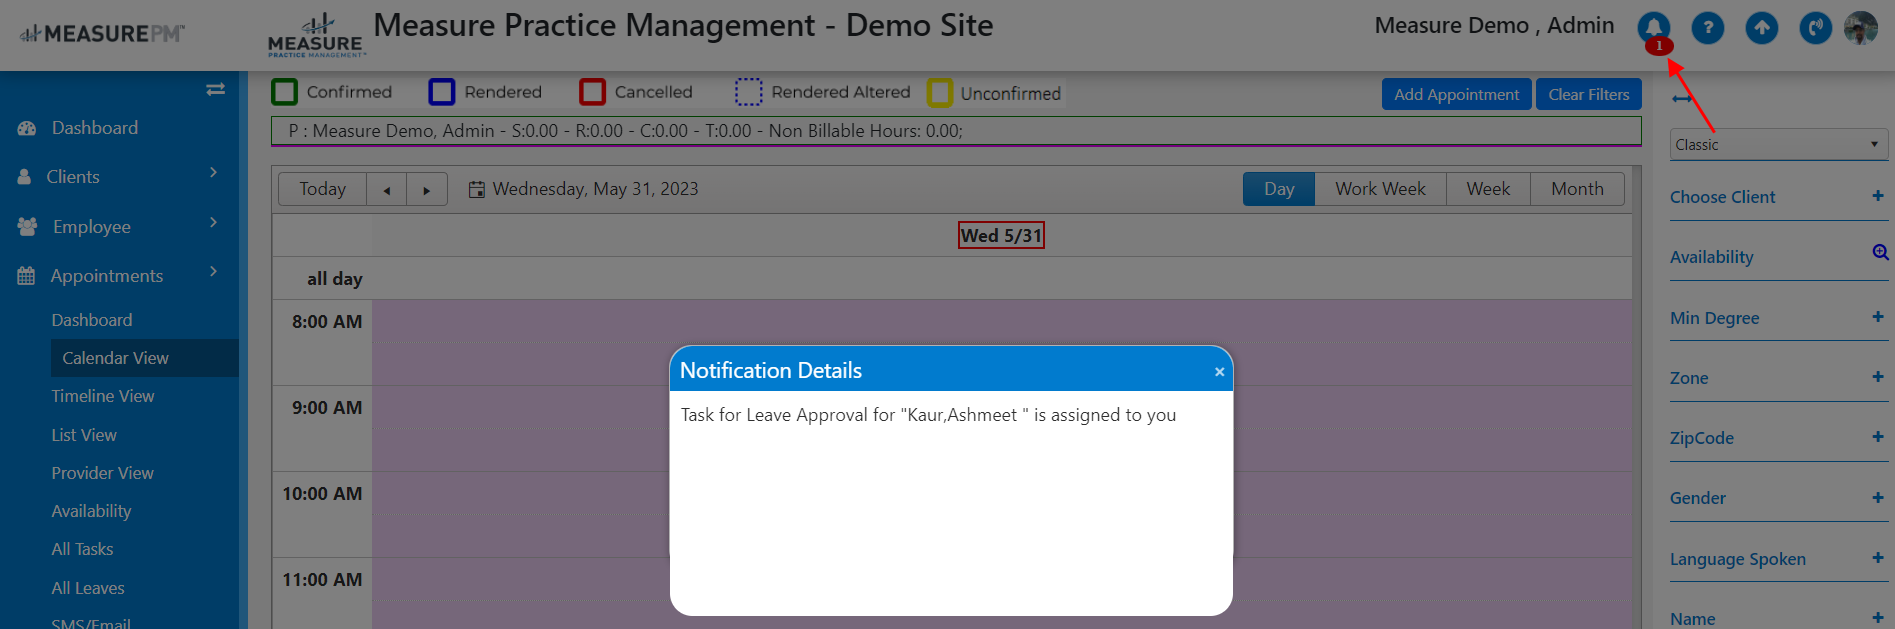Search availability with magnifier icon
This screenshot has height=629, width=1895.
1880,253
